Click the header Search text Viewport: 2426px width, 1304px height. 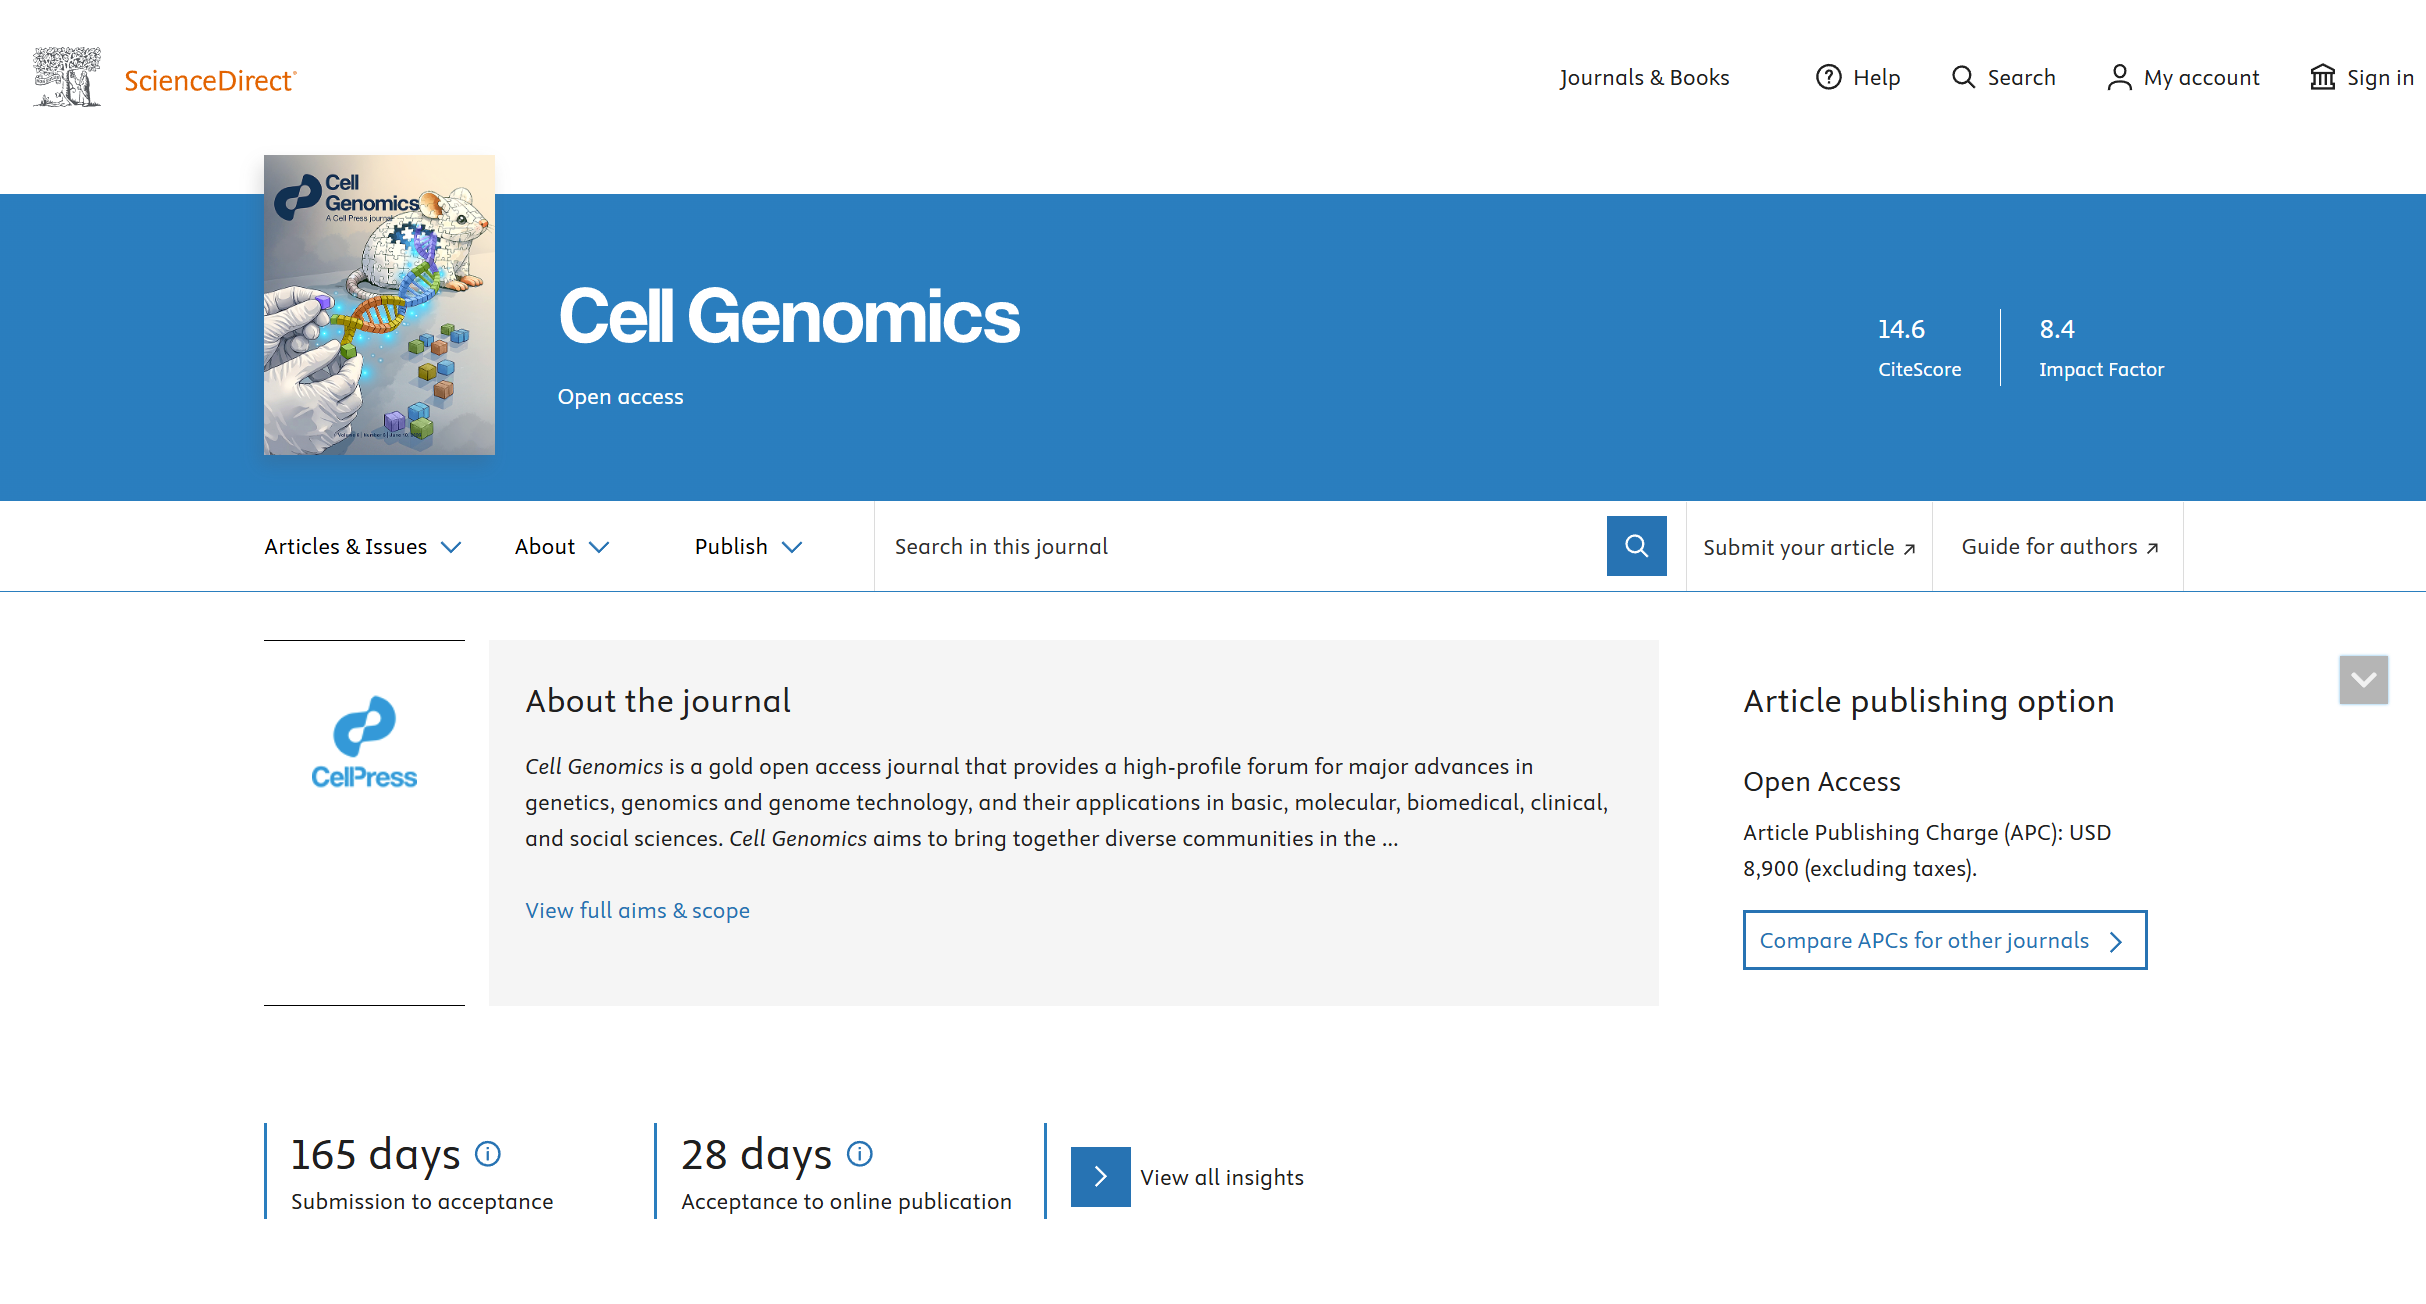click(2022, 77)
